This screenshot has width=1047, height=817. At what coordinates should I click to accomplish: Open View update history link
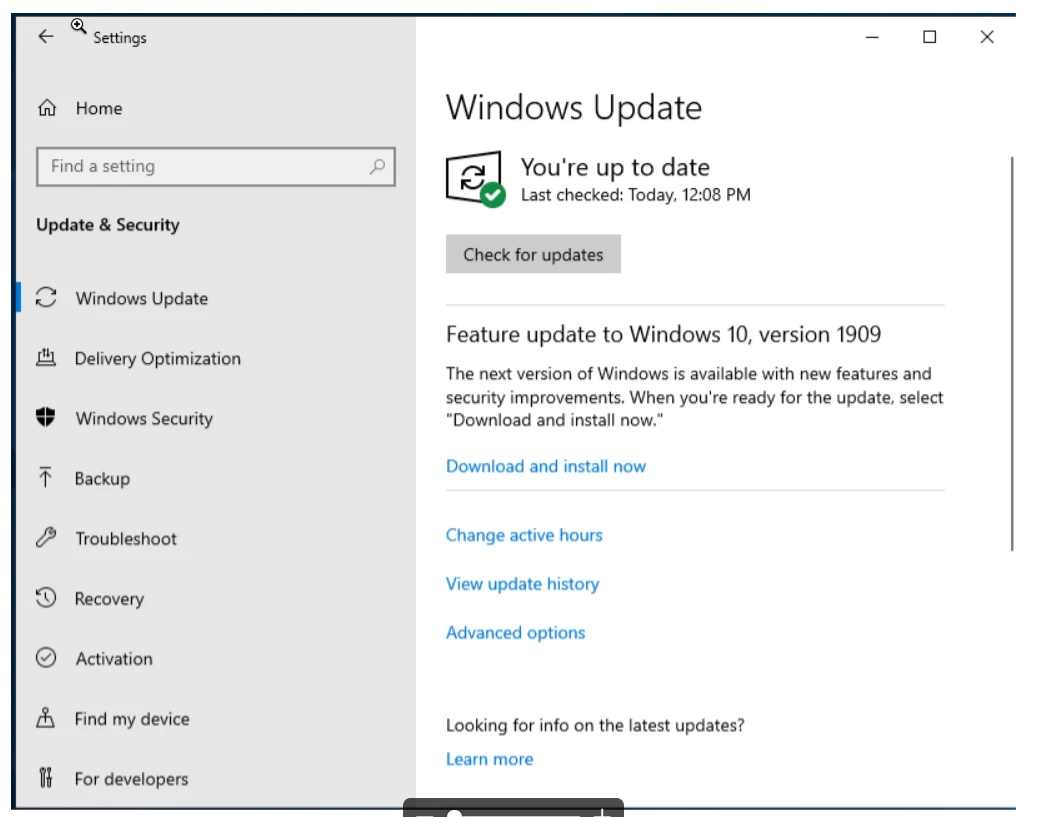(x=522, y=584)
